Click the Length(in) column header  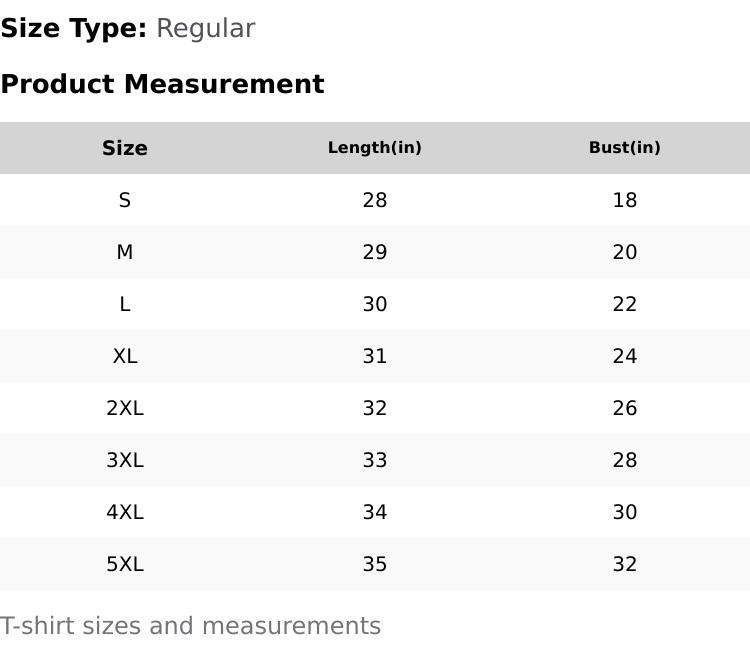375,148
